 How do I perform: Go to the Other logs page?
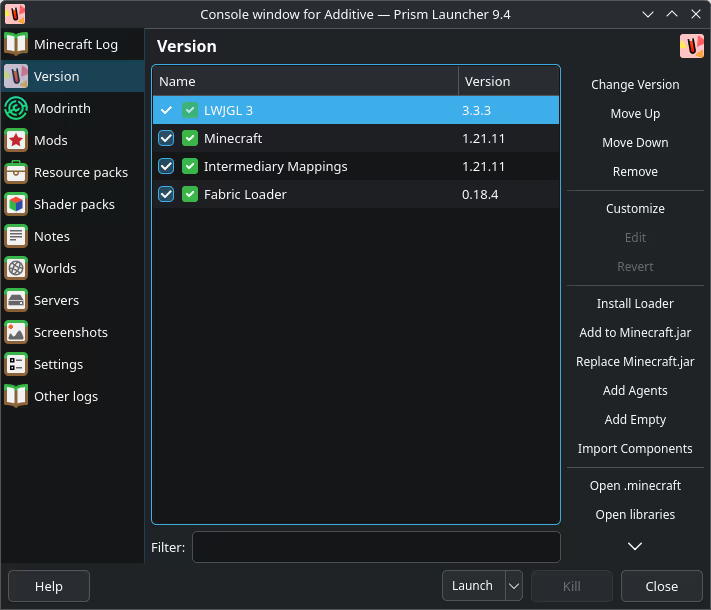point(66,396)
